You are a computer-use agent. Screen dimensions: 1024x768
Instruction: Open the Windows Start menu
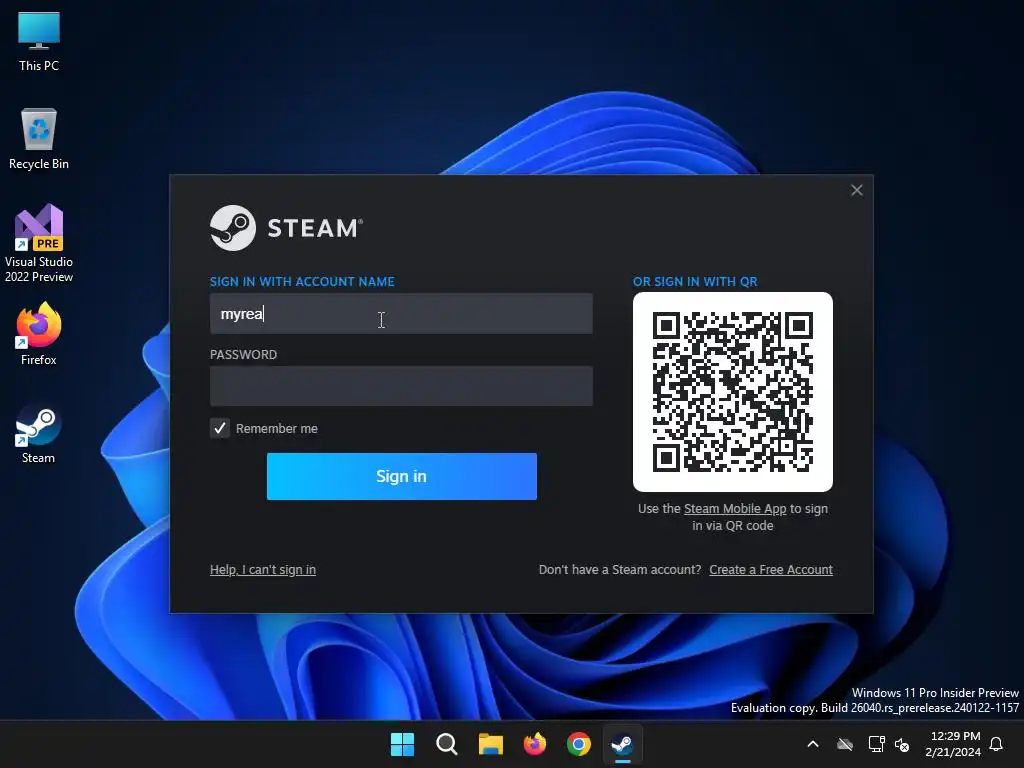[402, 744]
